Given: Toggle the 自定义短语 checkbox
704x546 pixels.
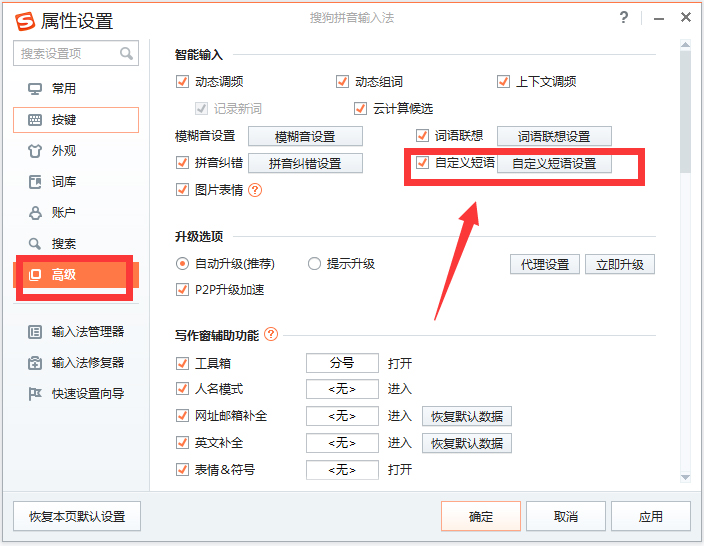Looking at the screenshot, I should (x=423, y=163).
